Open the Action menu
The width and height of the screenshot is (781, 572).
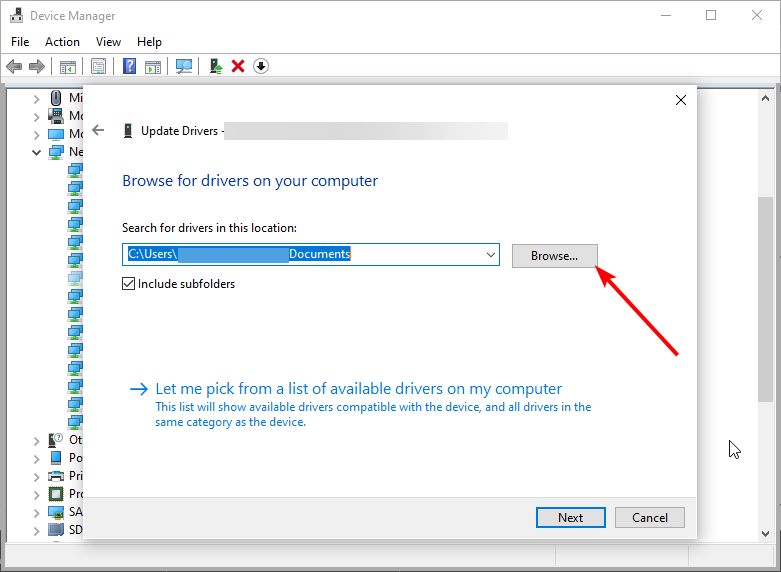[62, 42]
